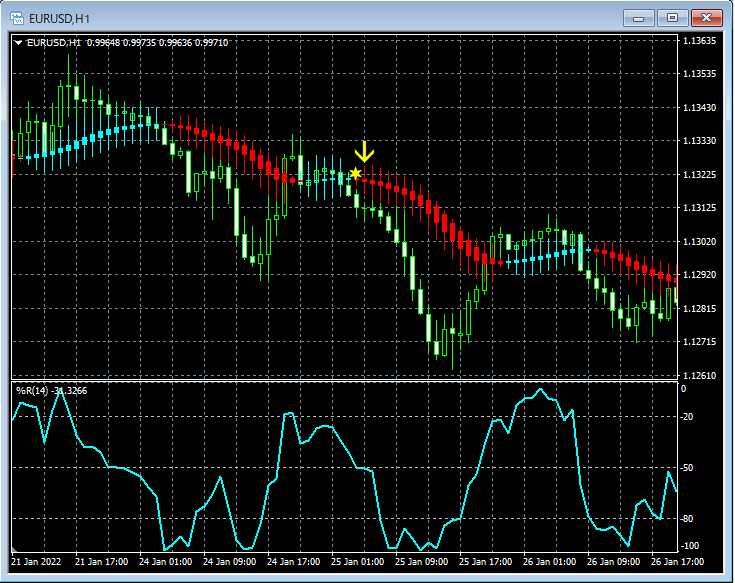The image size is (735, 583).
Task: Click the 1.13430 price scale value
Action: coord(699,108)
